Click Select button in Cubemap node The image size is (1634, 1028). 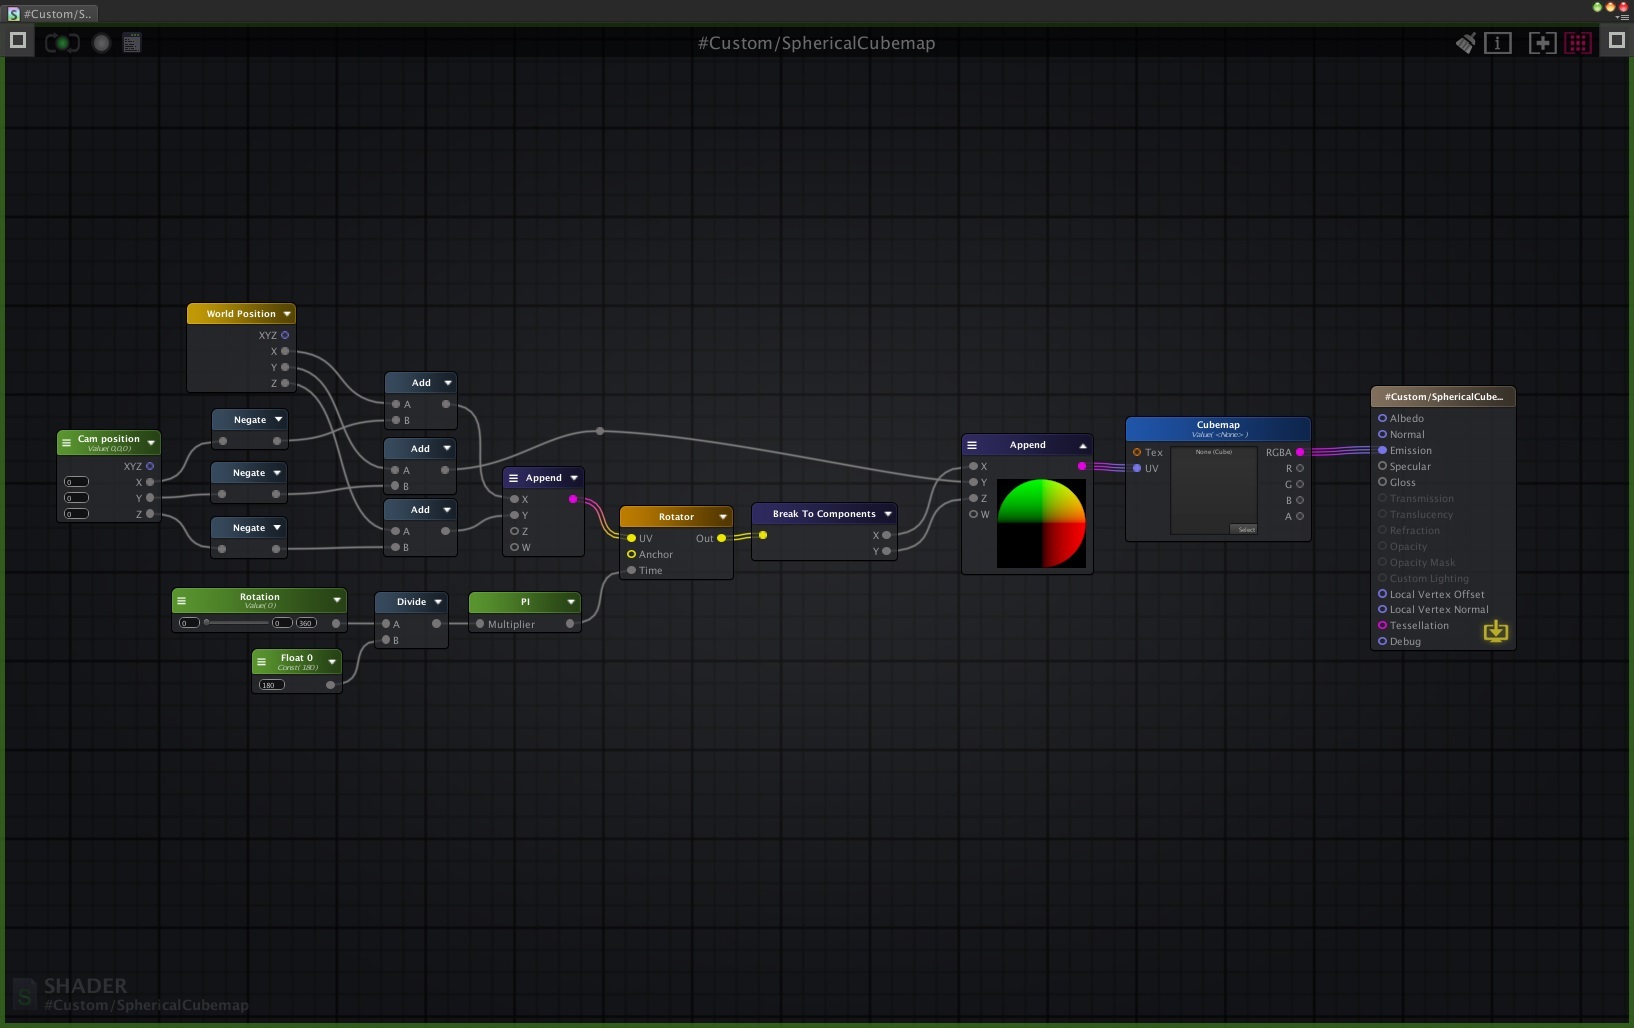click(x=1245, y=529)
